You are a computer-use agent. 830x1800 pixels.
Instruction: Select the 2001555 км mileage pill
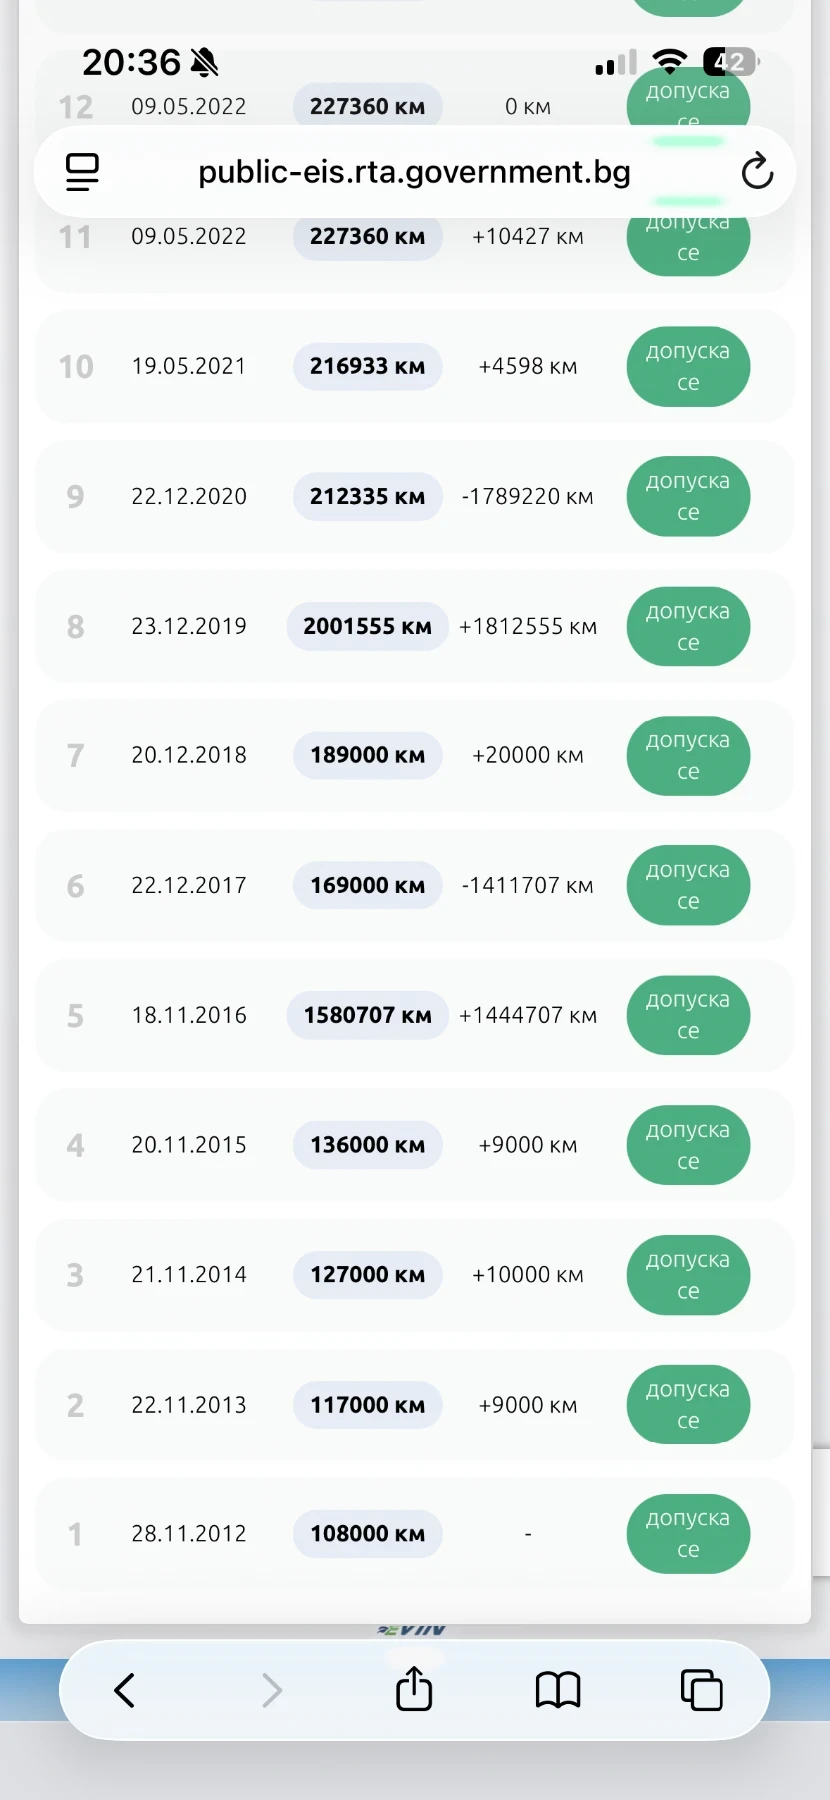(367, 626)
